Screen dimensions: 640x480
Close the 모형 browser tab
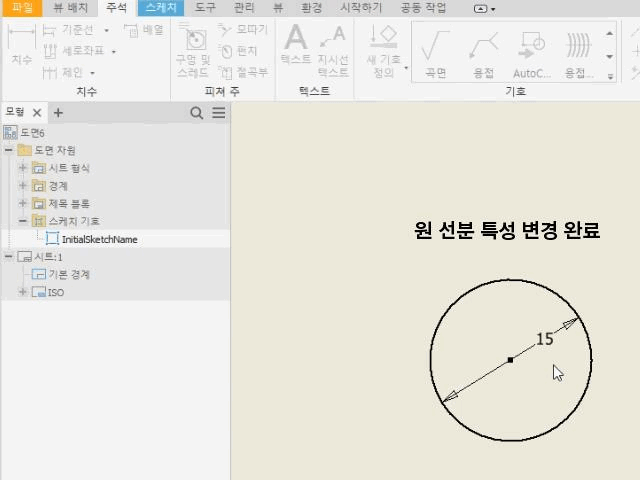pyautogui.click(x=37, y=113)
